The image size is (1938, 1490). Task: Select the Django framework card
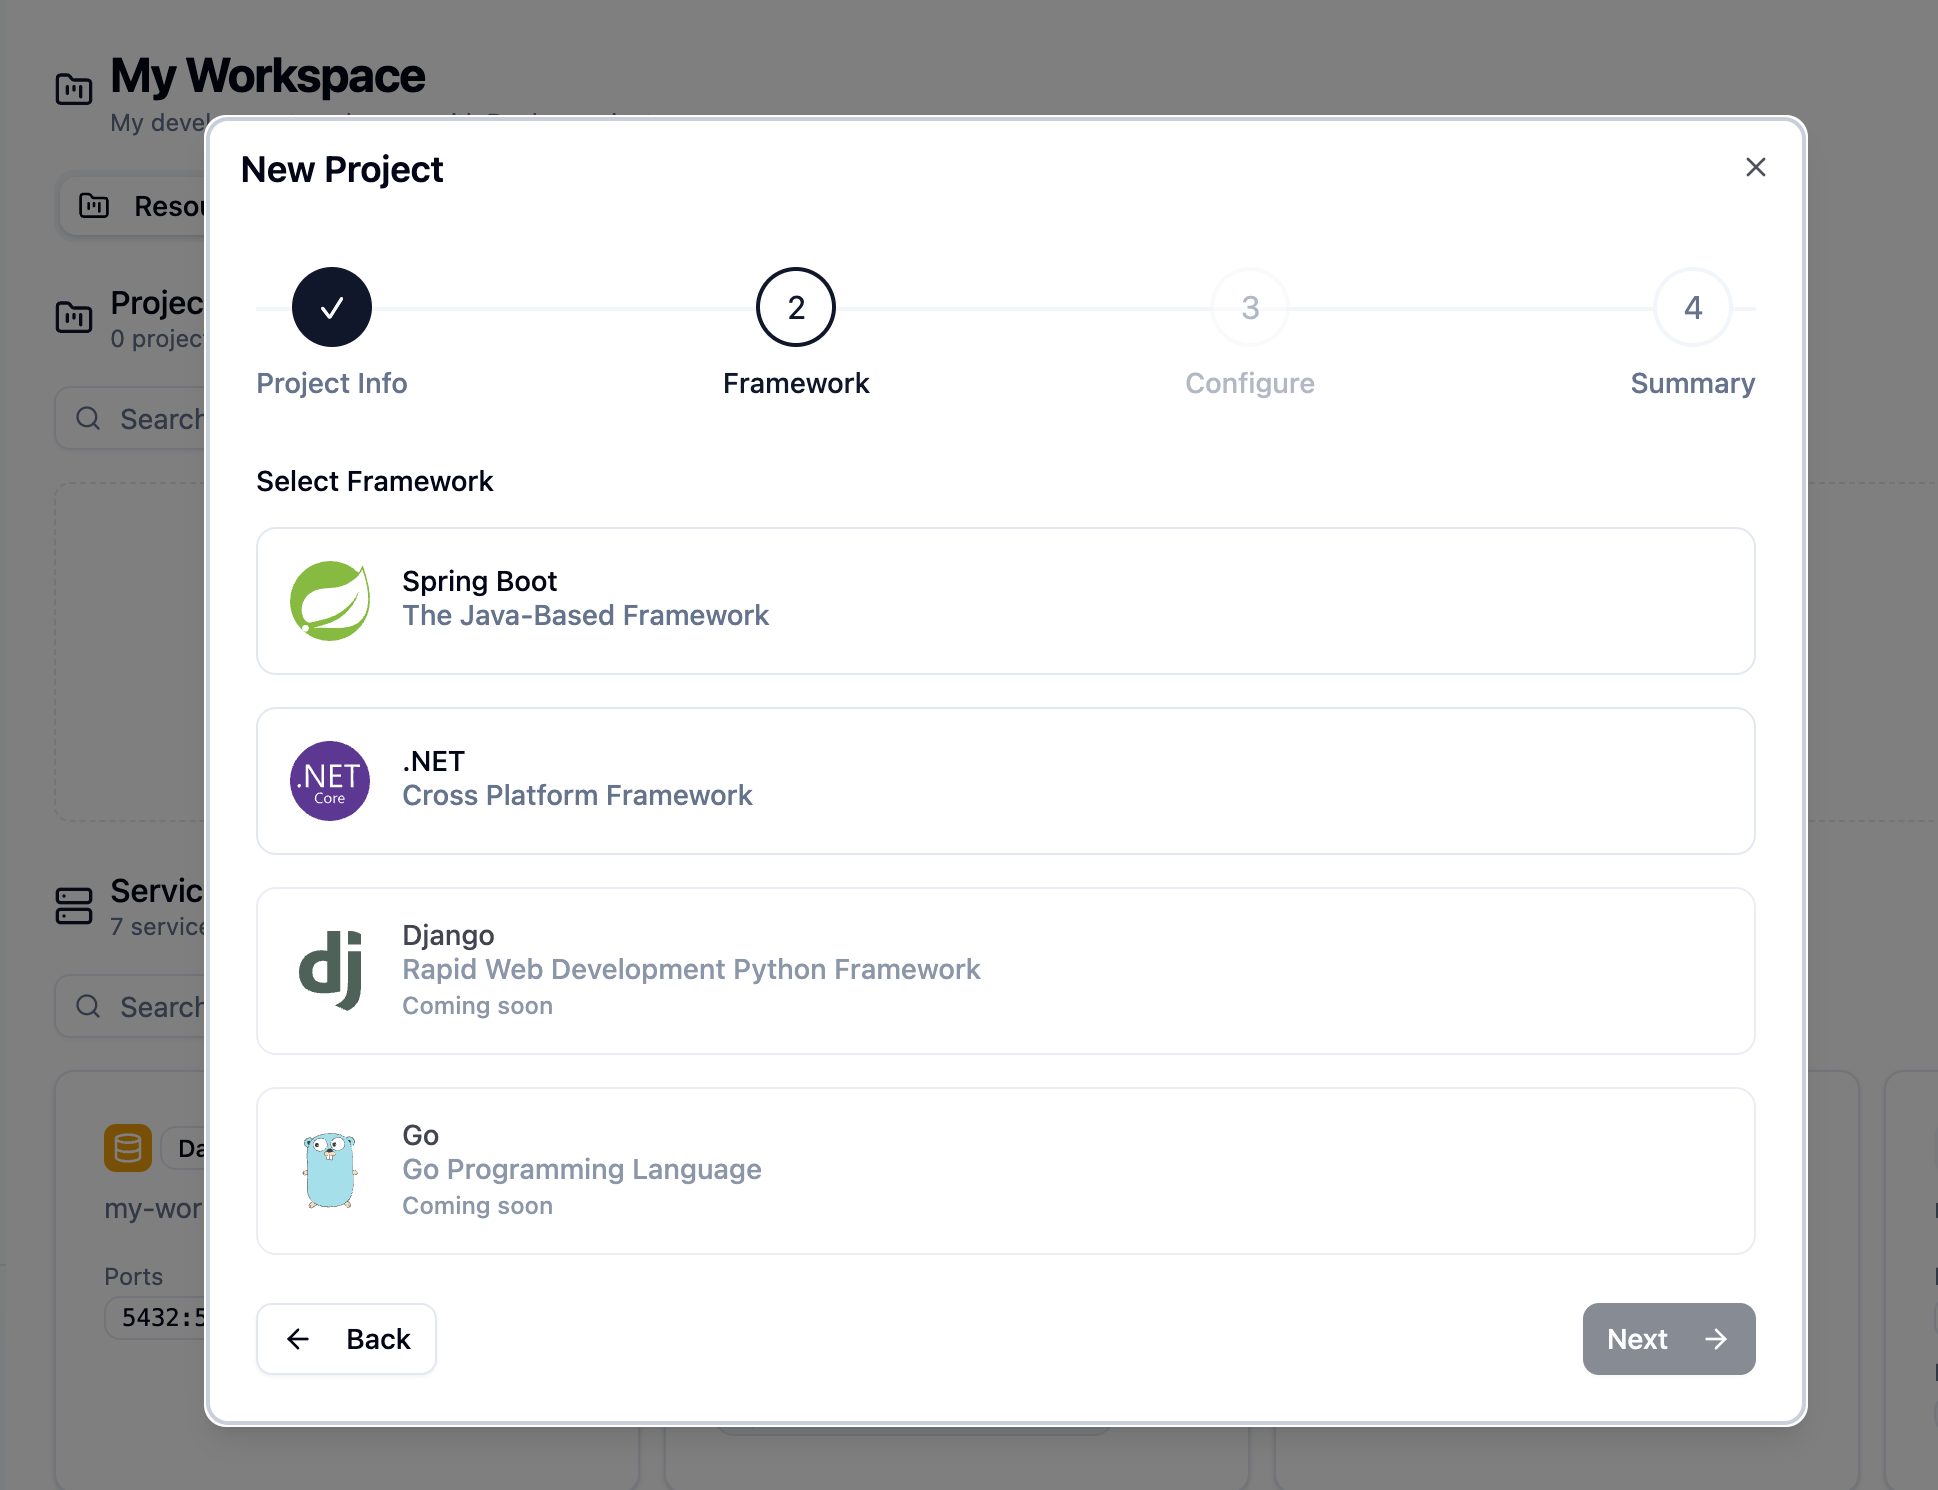tap(1006, 971)
